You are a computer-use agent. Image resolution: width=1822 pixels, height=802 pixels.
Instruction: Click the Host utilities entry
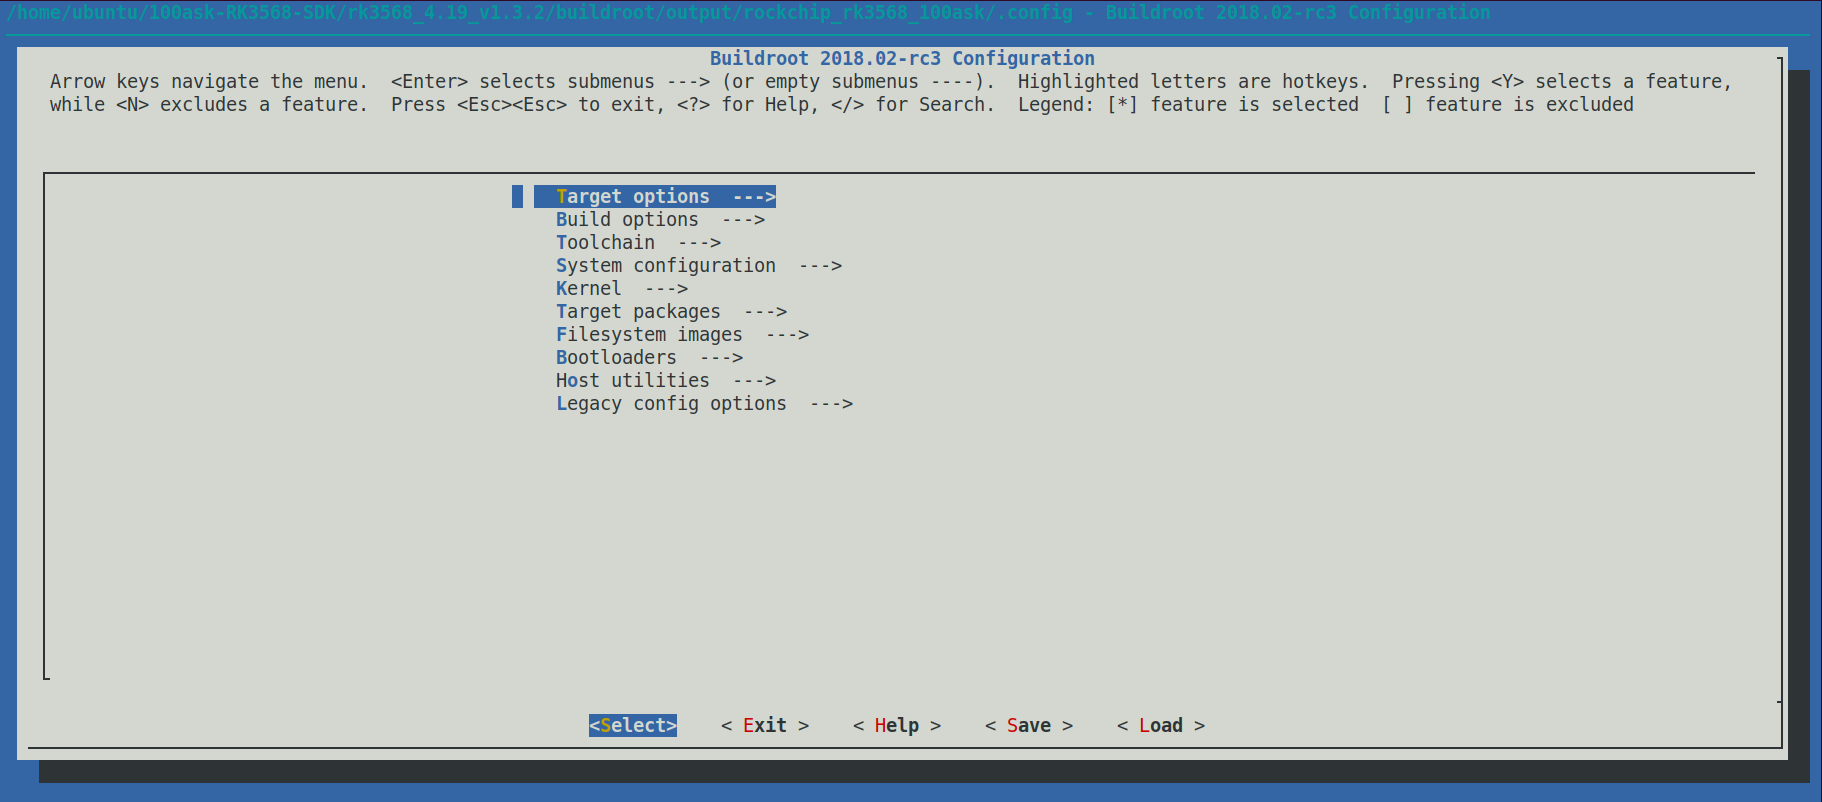pyautogui.click(x=632, y=381)
